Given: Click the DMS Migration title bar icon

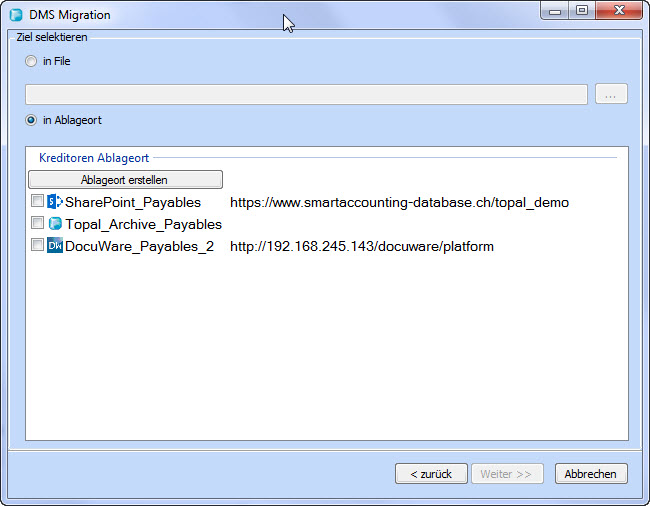Looking at the screenshot, I should [15, 15].
